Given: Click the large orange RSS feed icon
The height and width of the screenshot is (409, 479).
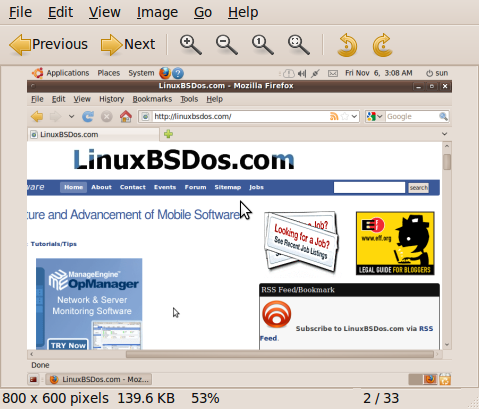Looking at the screenshot, I should point(277,314).
